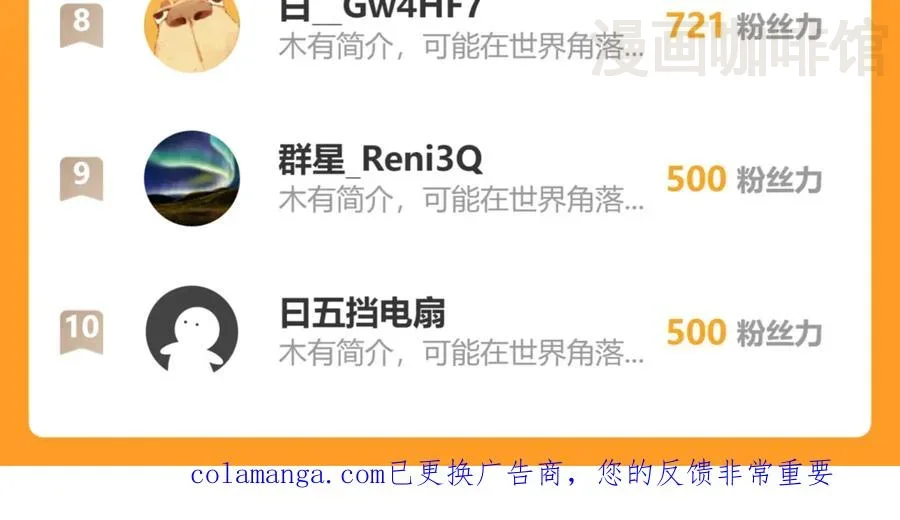This screenshot has width=900, height=520.
Task: Click the bio text under 日五挡电扇
Action: [x=461, y=352]
